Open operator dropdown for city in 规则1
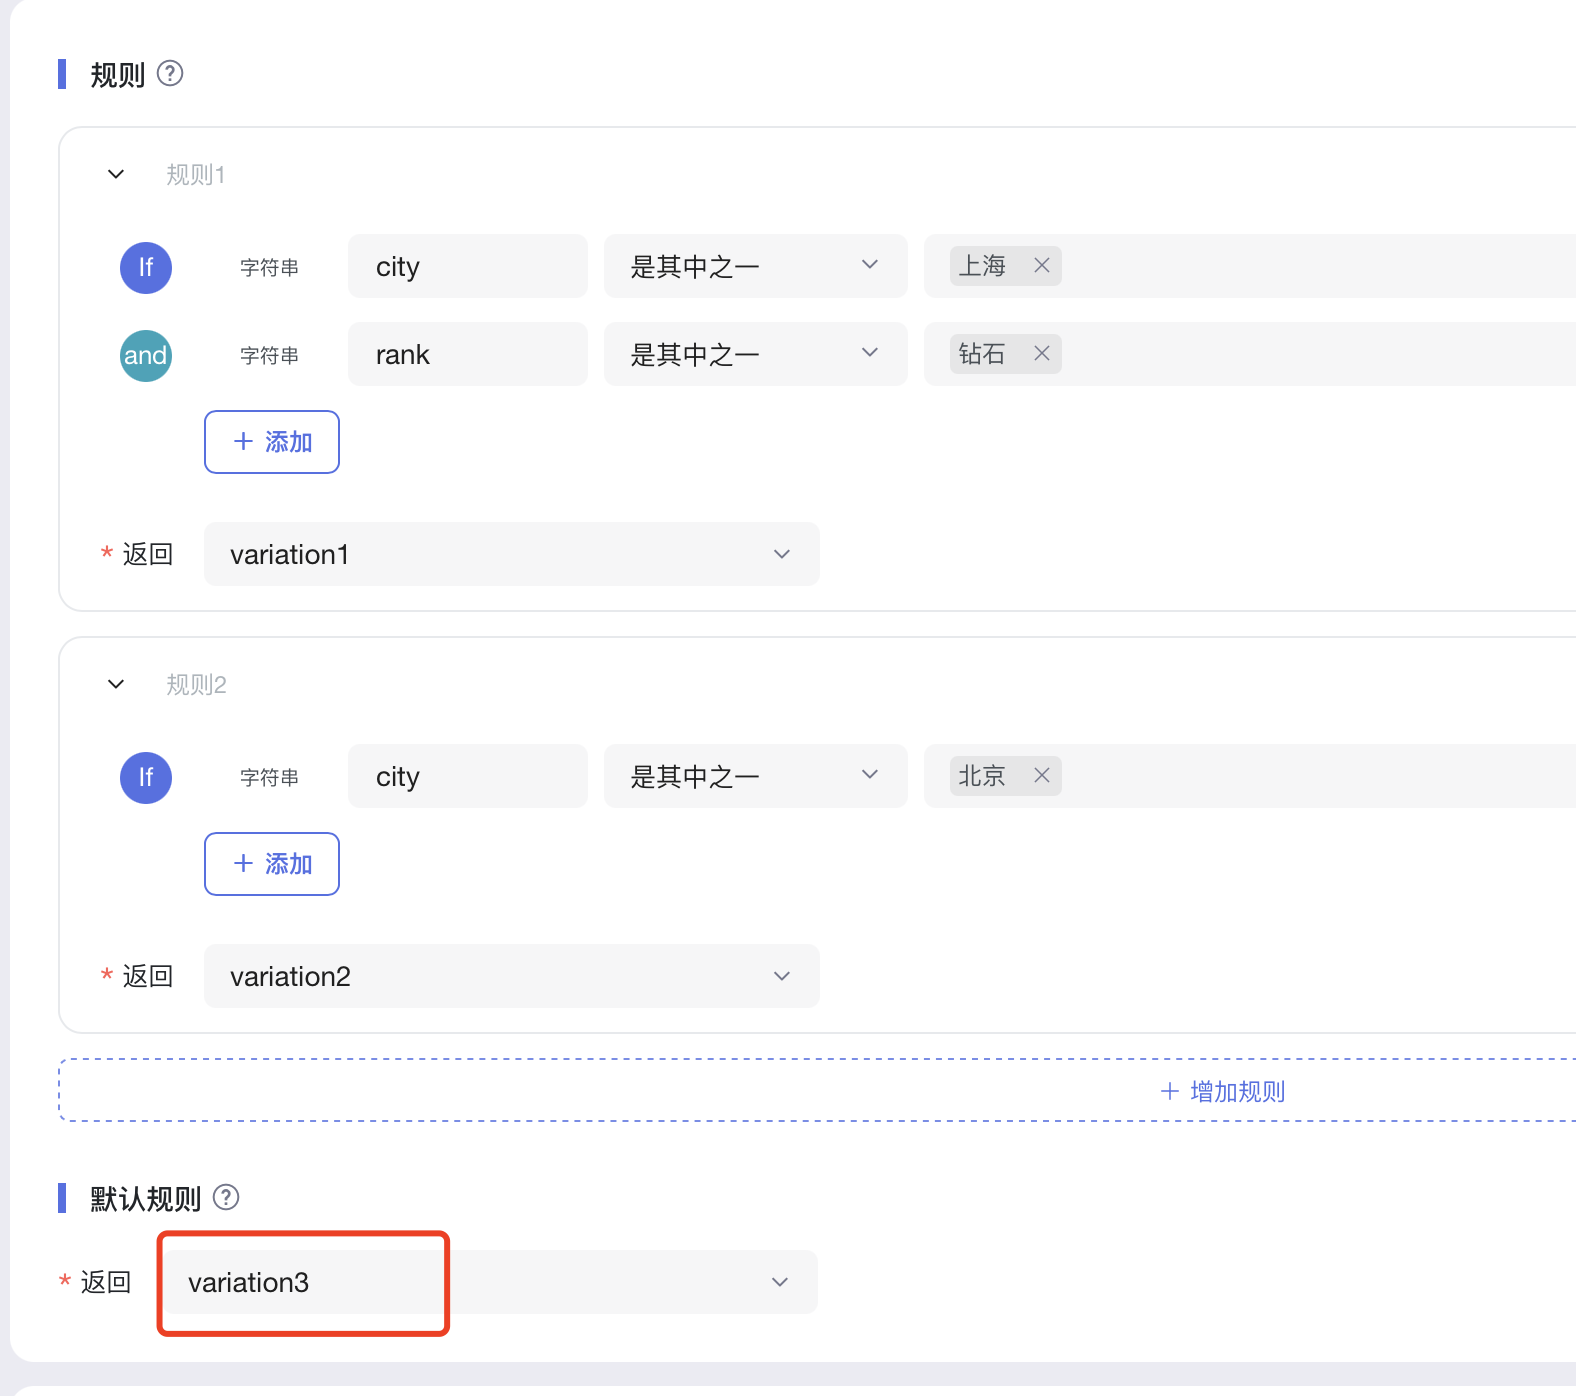The height and width of the screenshot is (1396, 1576). tap(755, 266)
